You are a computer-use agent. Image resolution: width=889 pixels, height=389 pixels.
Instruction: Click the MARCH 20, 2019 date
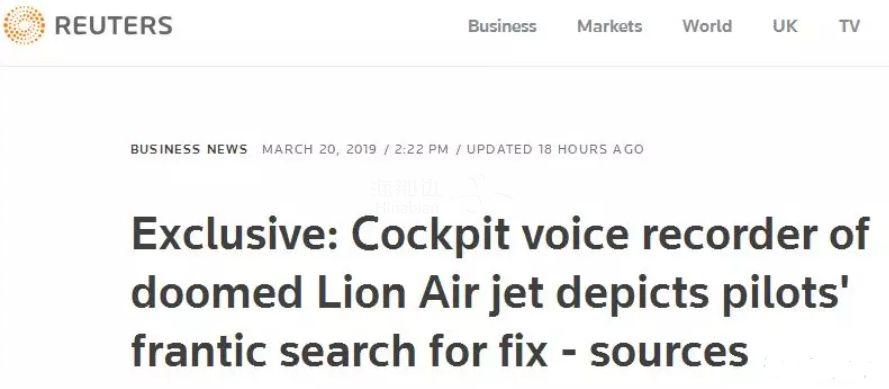click(319, 149)
